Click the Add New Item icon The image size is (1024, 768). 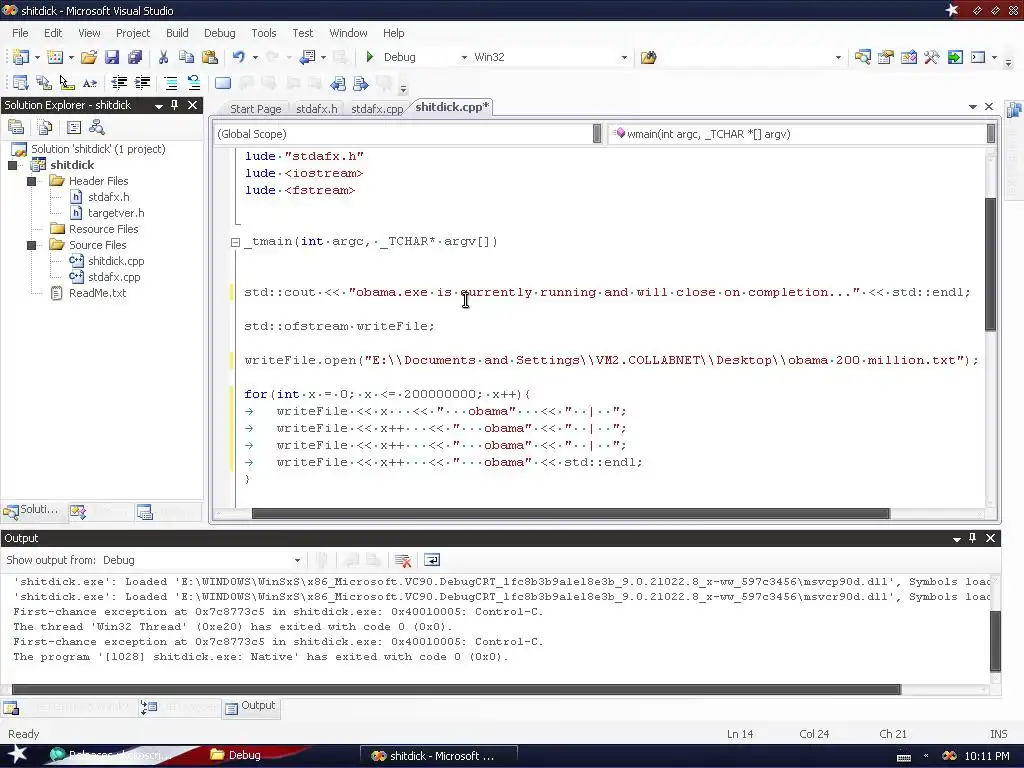tap(56, 57)
